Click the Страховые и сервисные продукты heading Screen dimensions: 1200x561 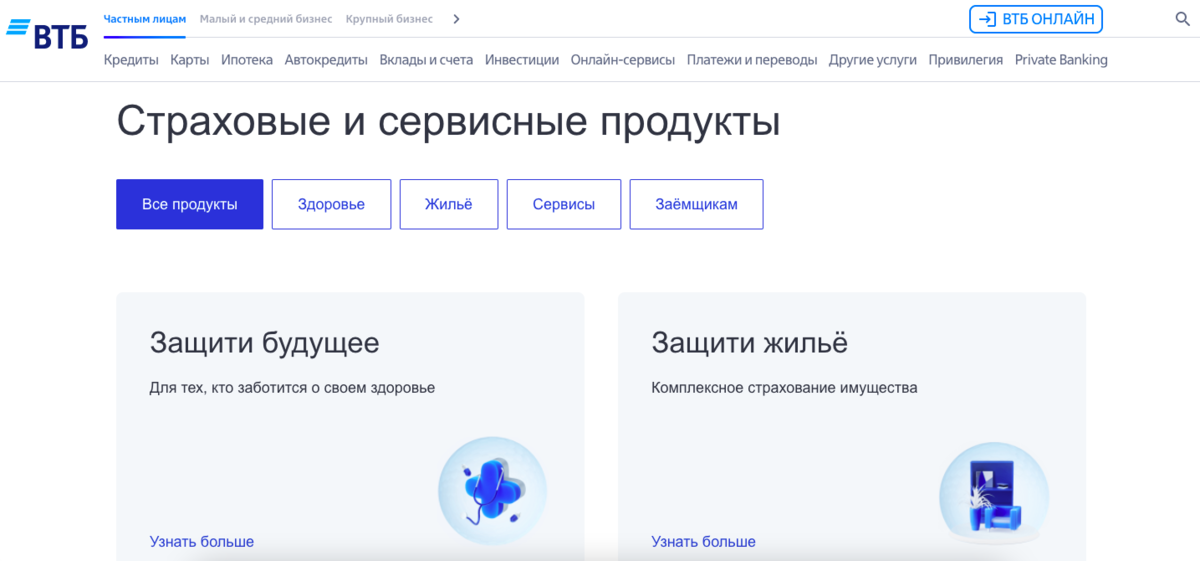click(x=449, y=122)
